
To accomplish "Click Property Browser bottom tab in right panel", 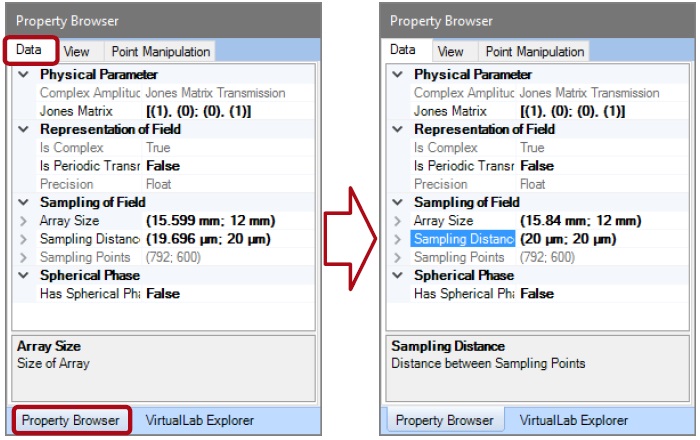I will [441, 420].
